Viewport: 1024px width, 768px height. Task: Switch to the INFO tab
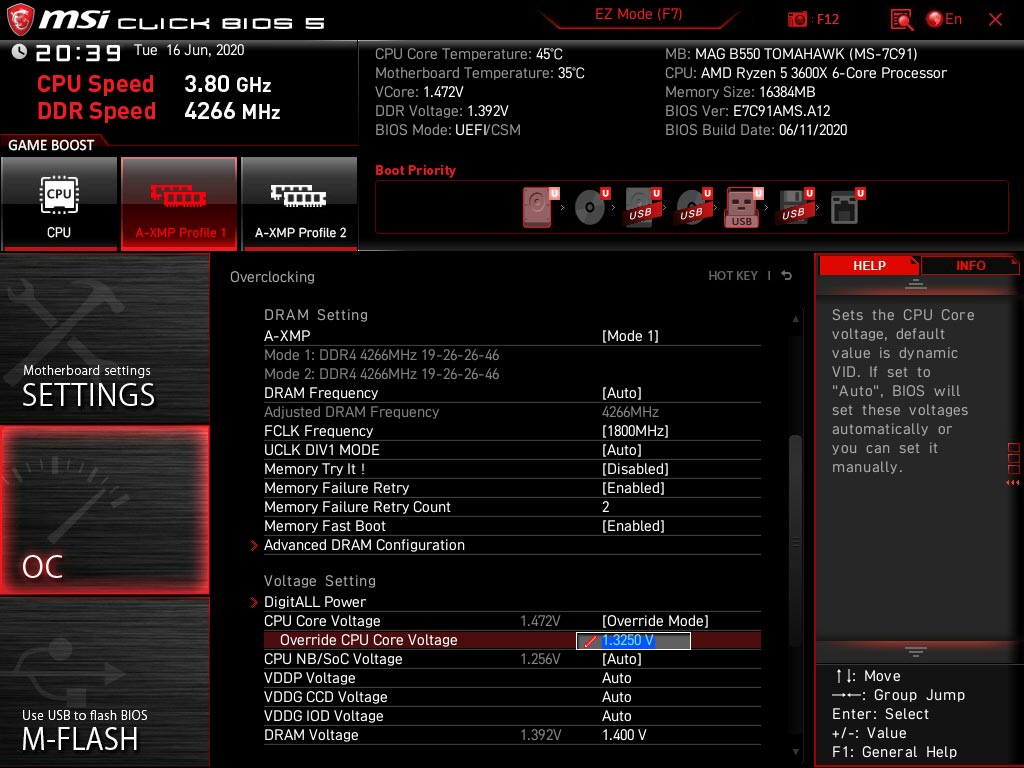(x=970, y=266)
